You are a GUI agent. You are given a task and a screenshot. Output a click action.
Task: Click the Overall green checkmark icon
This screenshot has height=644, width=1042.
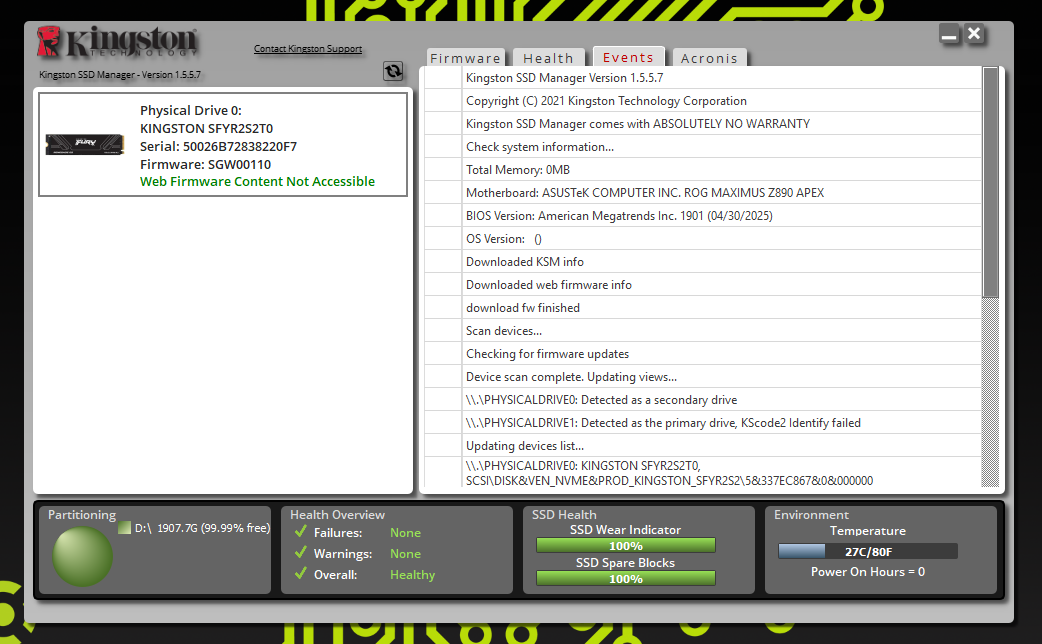(300, 574)
